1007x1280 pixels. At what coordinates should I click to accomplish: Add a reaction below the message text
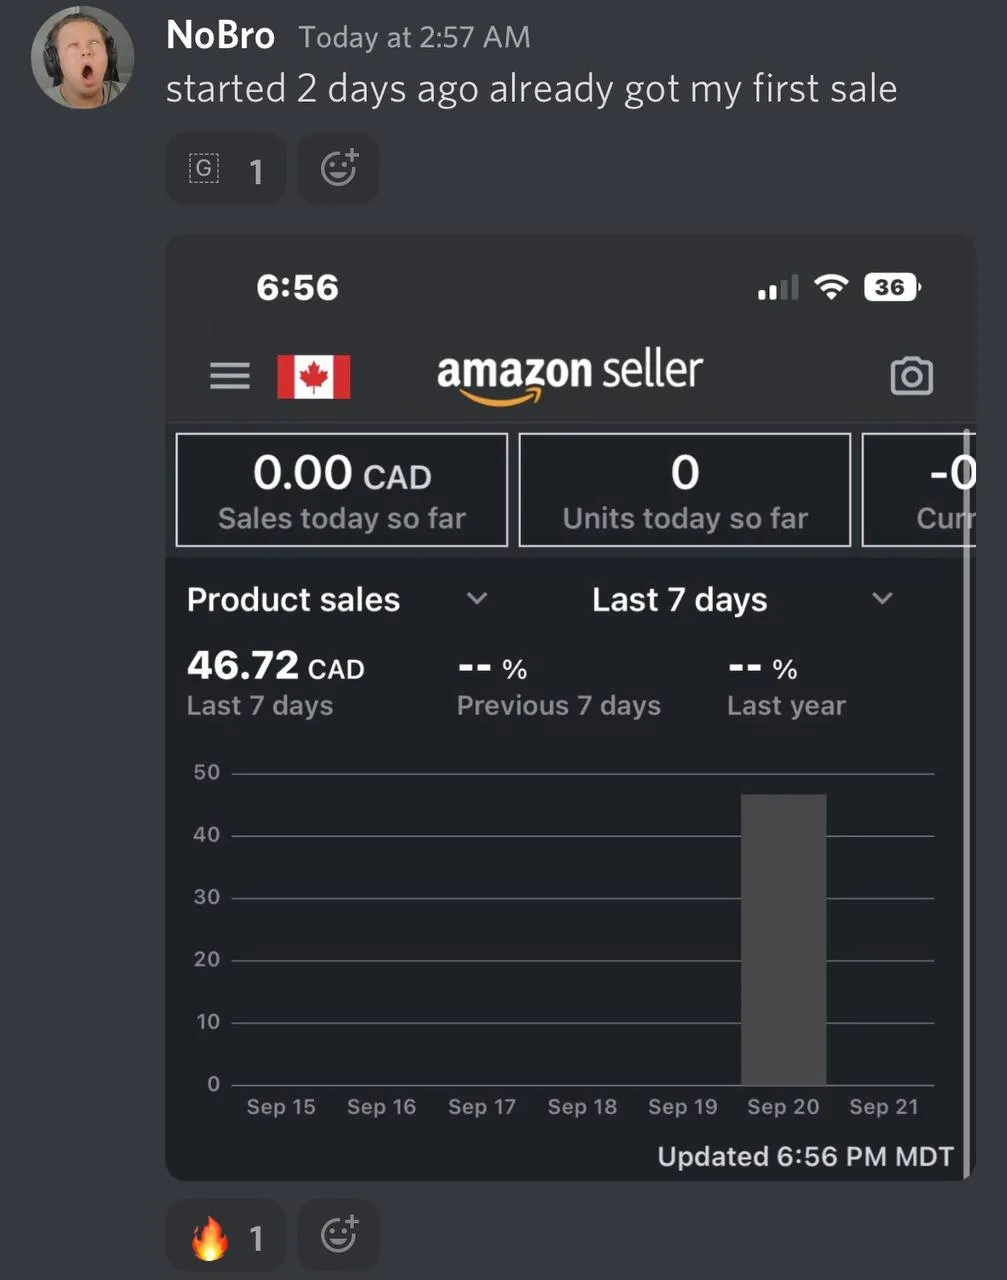pyautogui.click(x=338, y=169)
